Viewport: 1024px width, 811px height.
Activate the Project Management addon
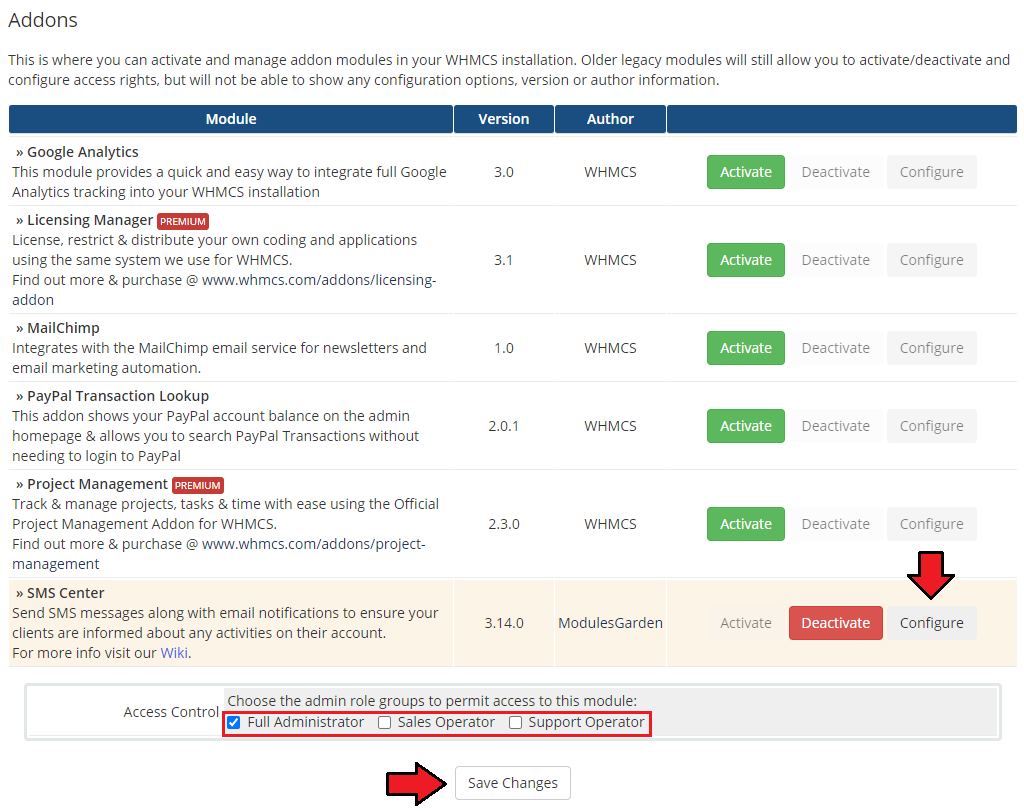click(x=746, y=524)
